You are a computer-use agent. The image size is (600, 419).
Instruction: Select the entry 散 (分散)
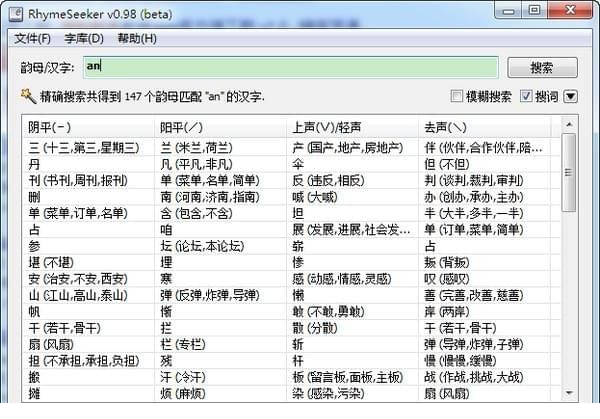pos(315,328)
